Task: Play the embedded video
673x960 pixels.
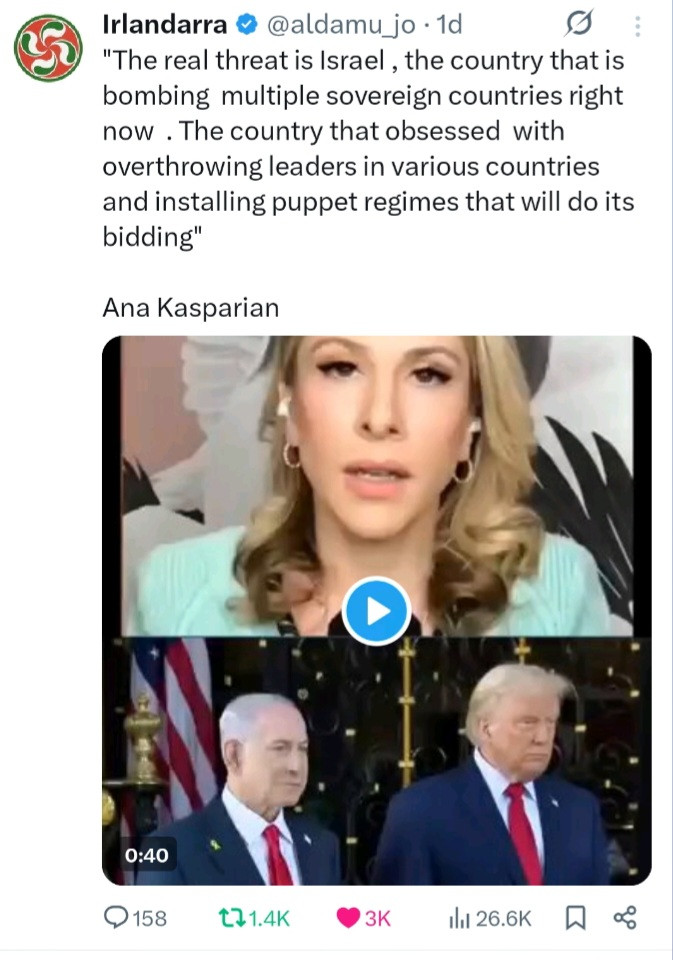Action: click(376, 610)
